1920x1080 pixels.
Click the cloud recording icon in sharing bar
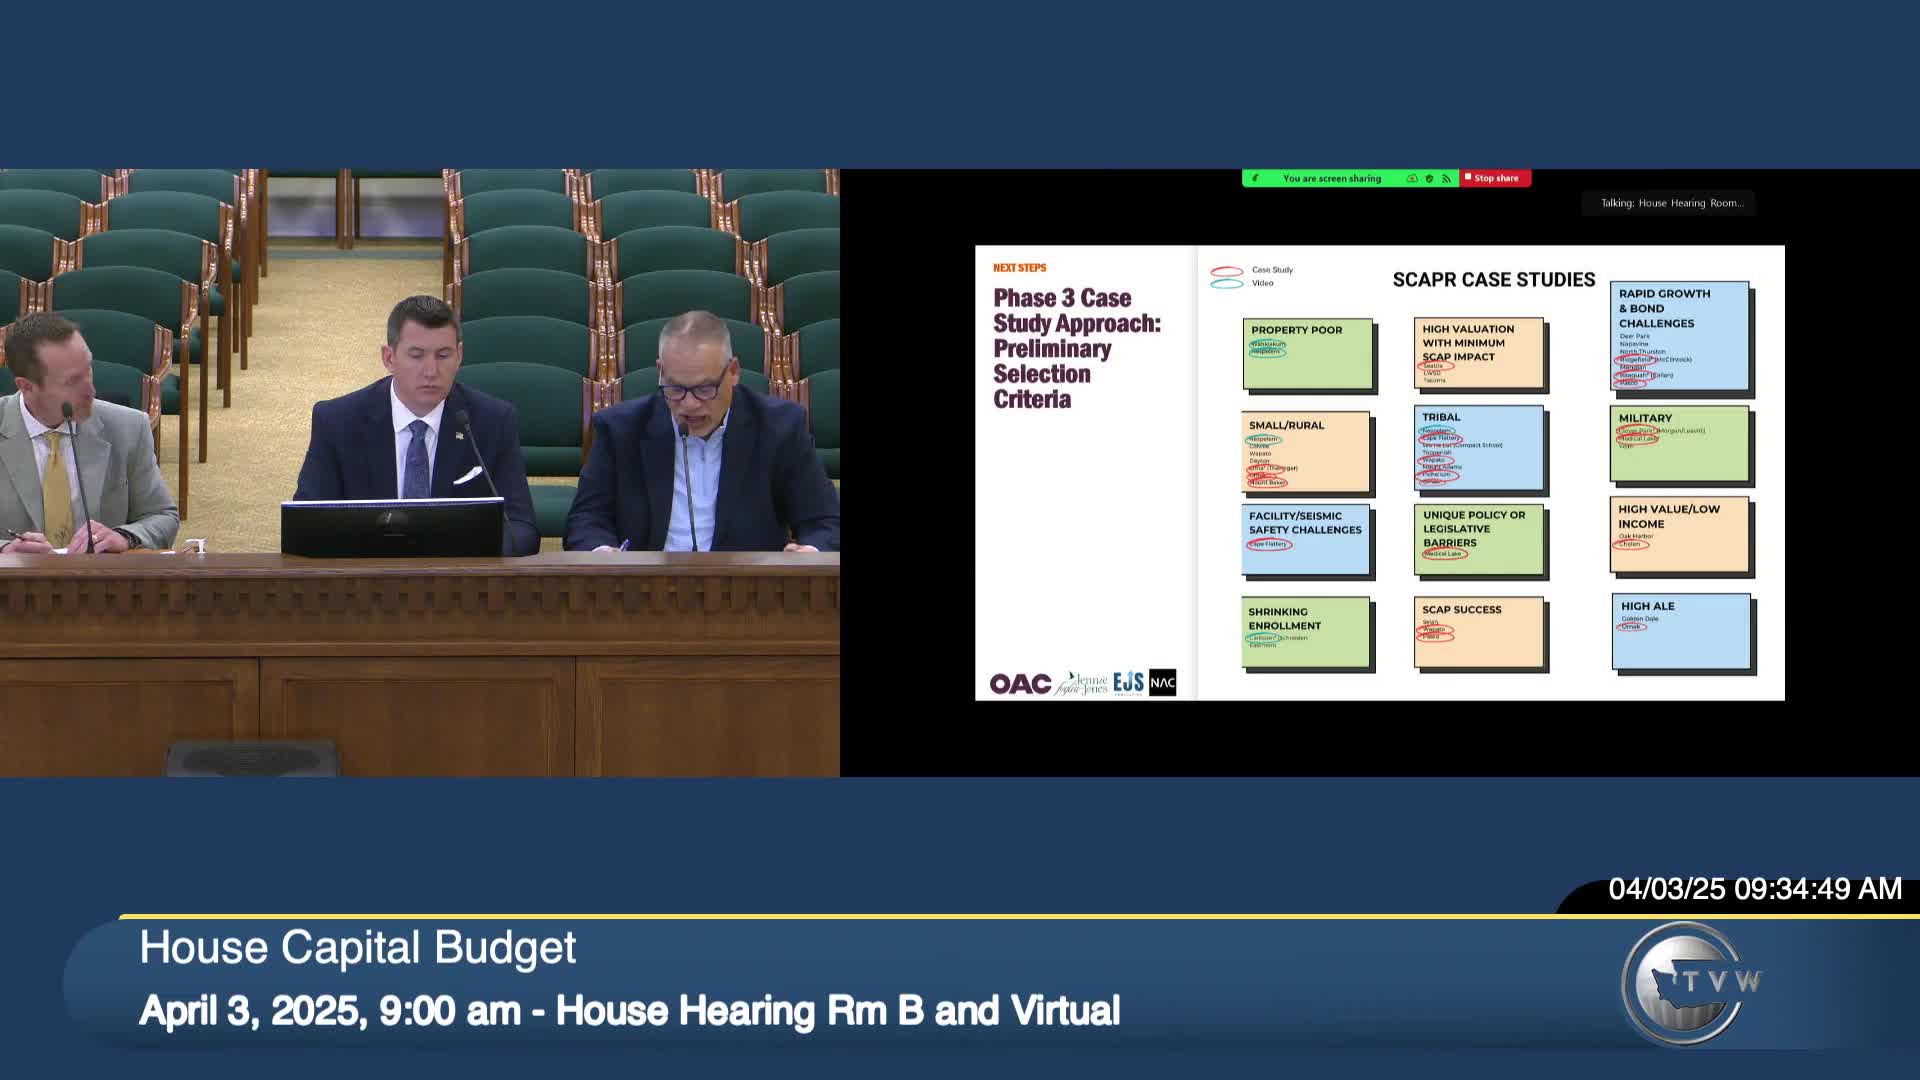pos(1412,178)
